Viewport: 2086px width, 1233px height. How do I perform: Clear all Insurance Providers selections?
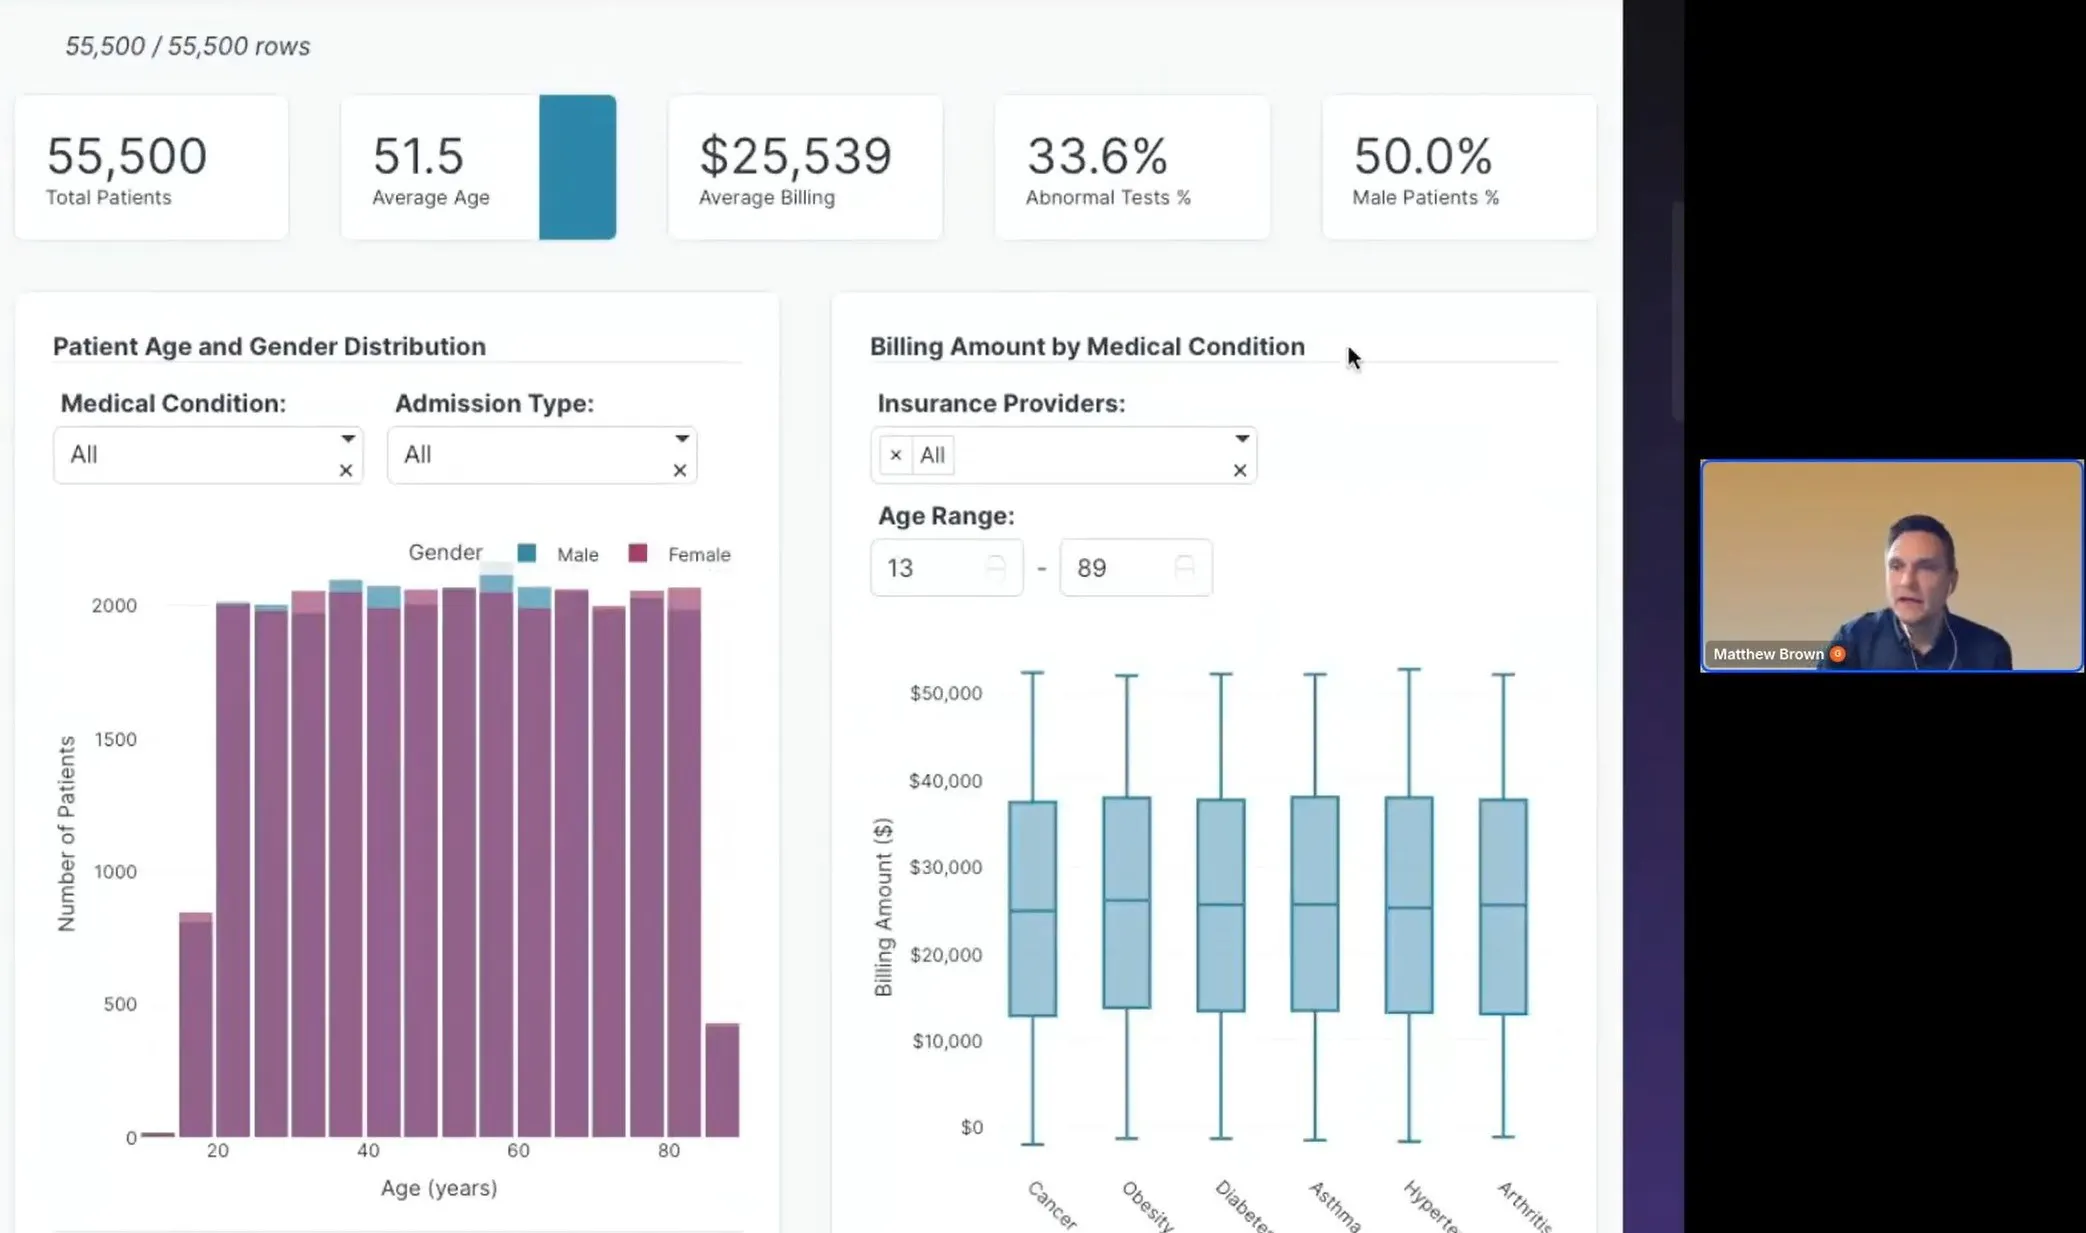click(1240, 470)
